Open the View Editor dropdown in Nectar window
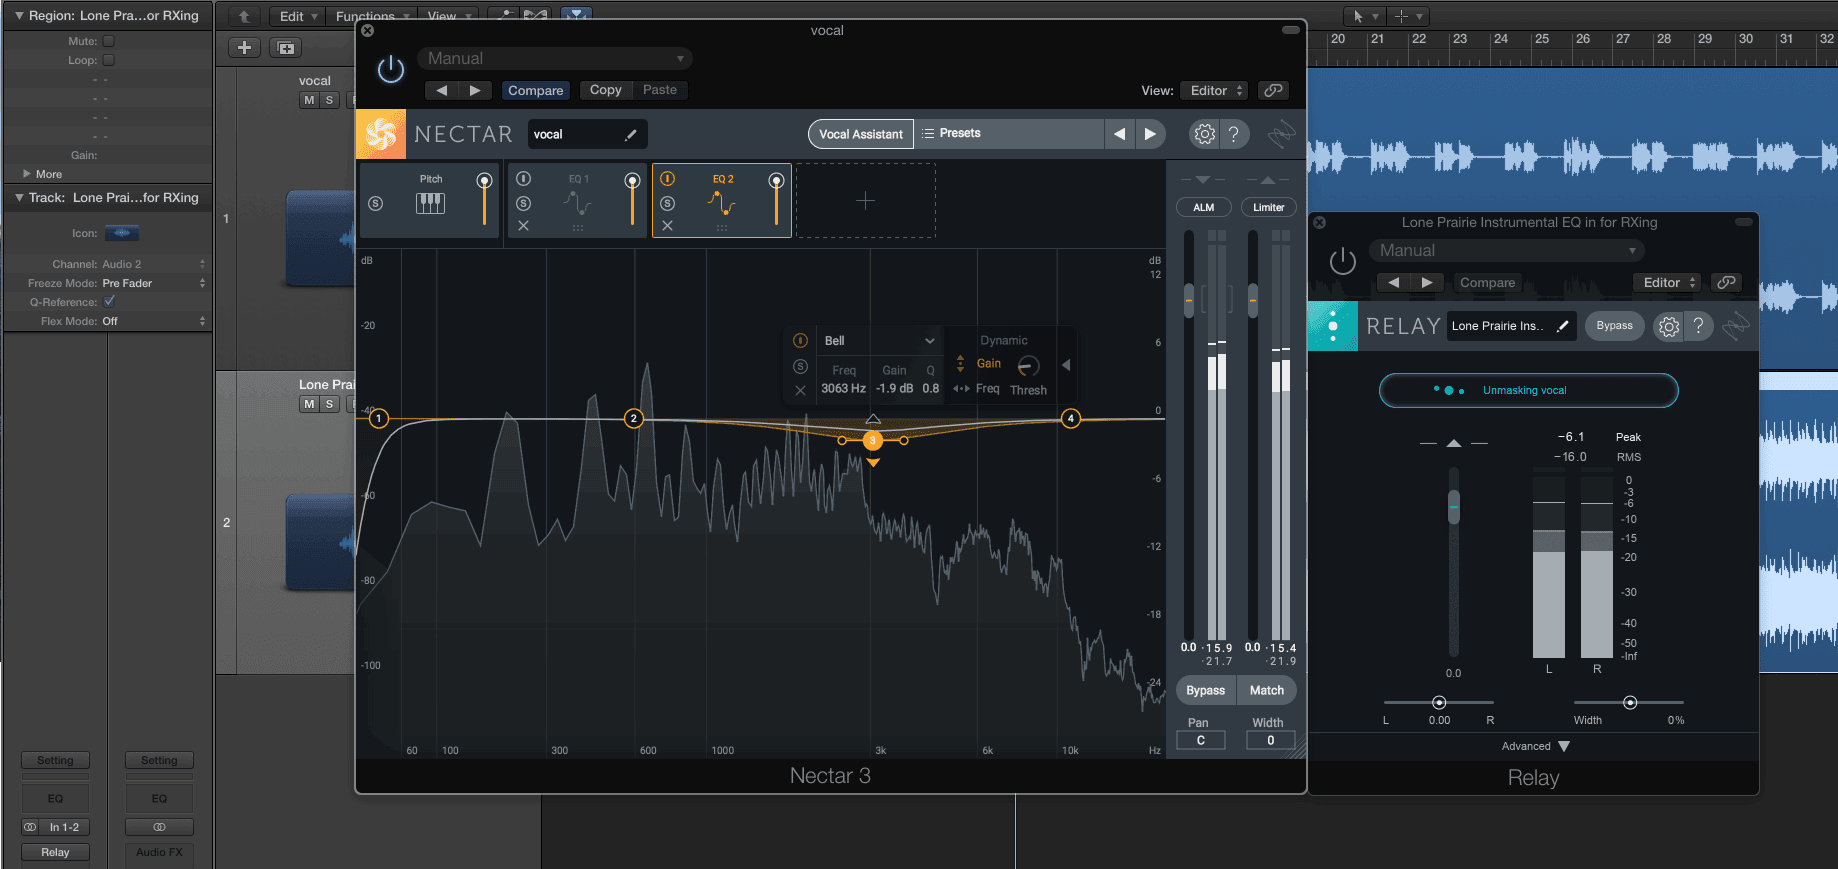 (x=1214, y=91)
